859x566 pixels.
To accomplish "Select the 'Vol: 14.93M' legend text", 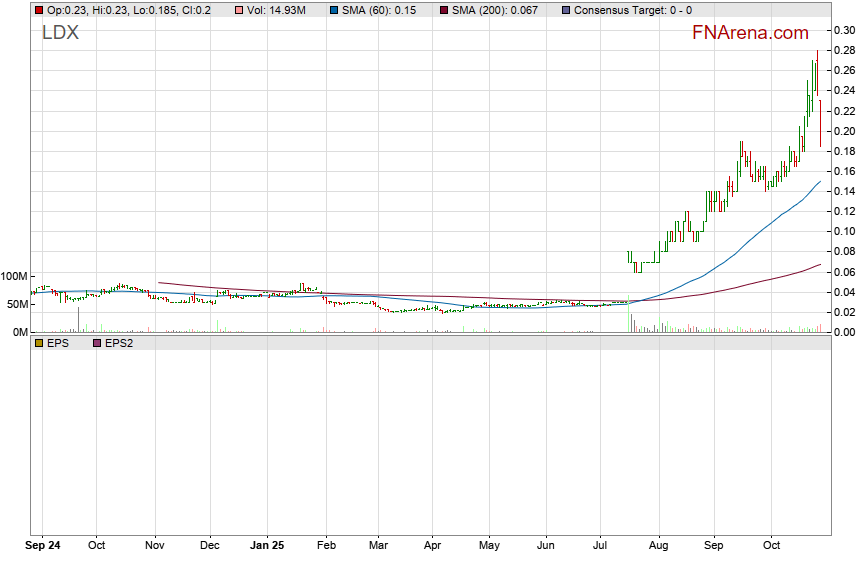I will pyautogui.click(x=276, y=10).
